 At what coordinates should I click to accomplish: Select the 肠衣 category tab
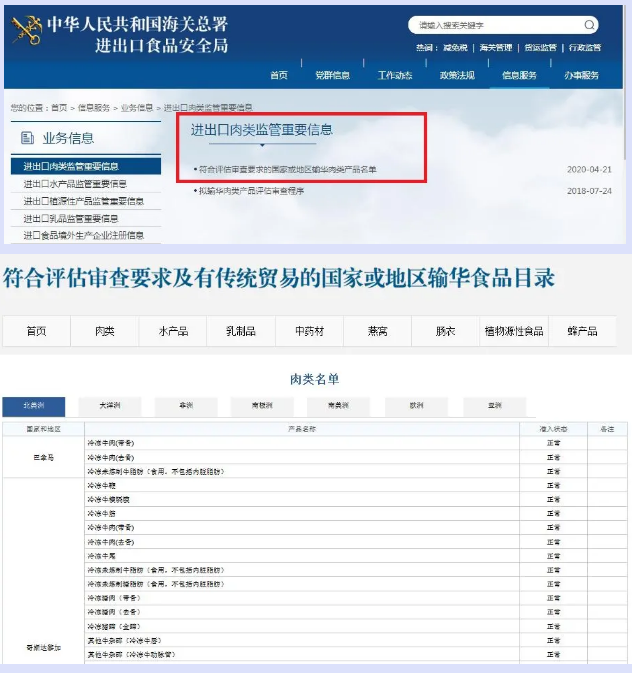445,331
